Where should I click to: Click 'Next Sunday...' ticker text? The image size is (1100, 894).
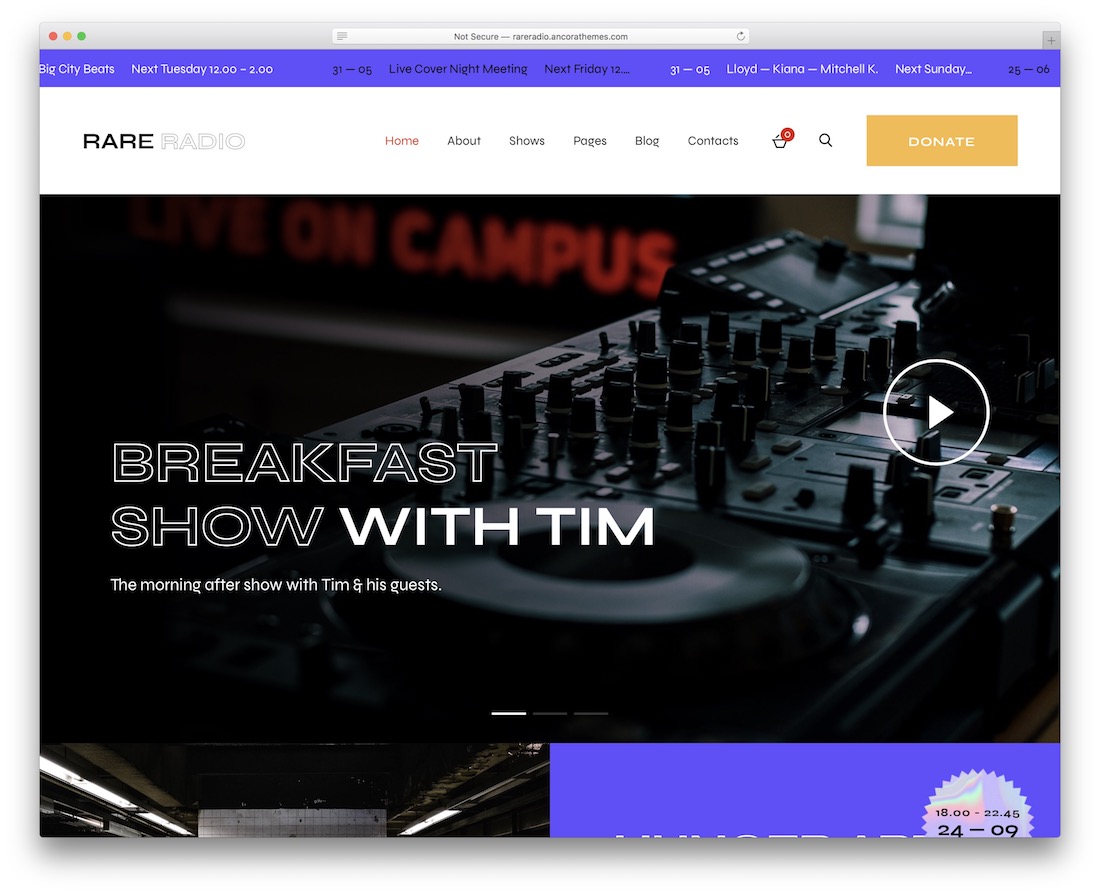point(934,69)
